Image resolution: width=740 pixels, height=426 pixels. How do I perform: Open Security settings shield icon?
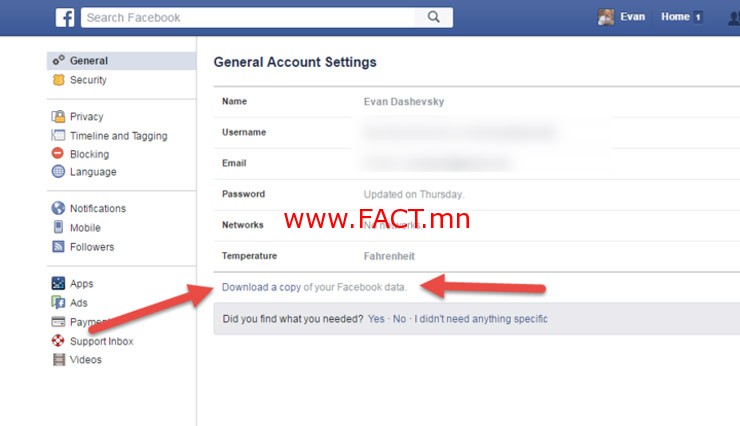pyautogui.click(x=59, y=80)
